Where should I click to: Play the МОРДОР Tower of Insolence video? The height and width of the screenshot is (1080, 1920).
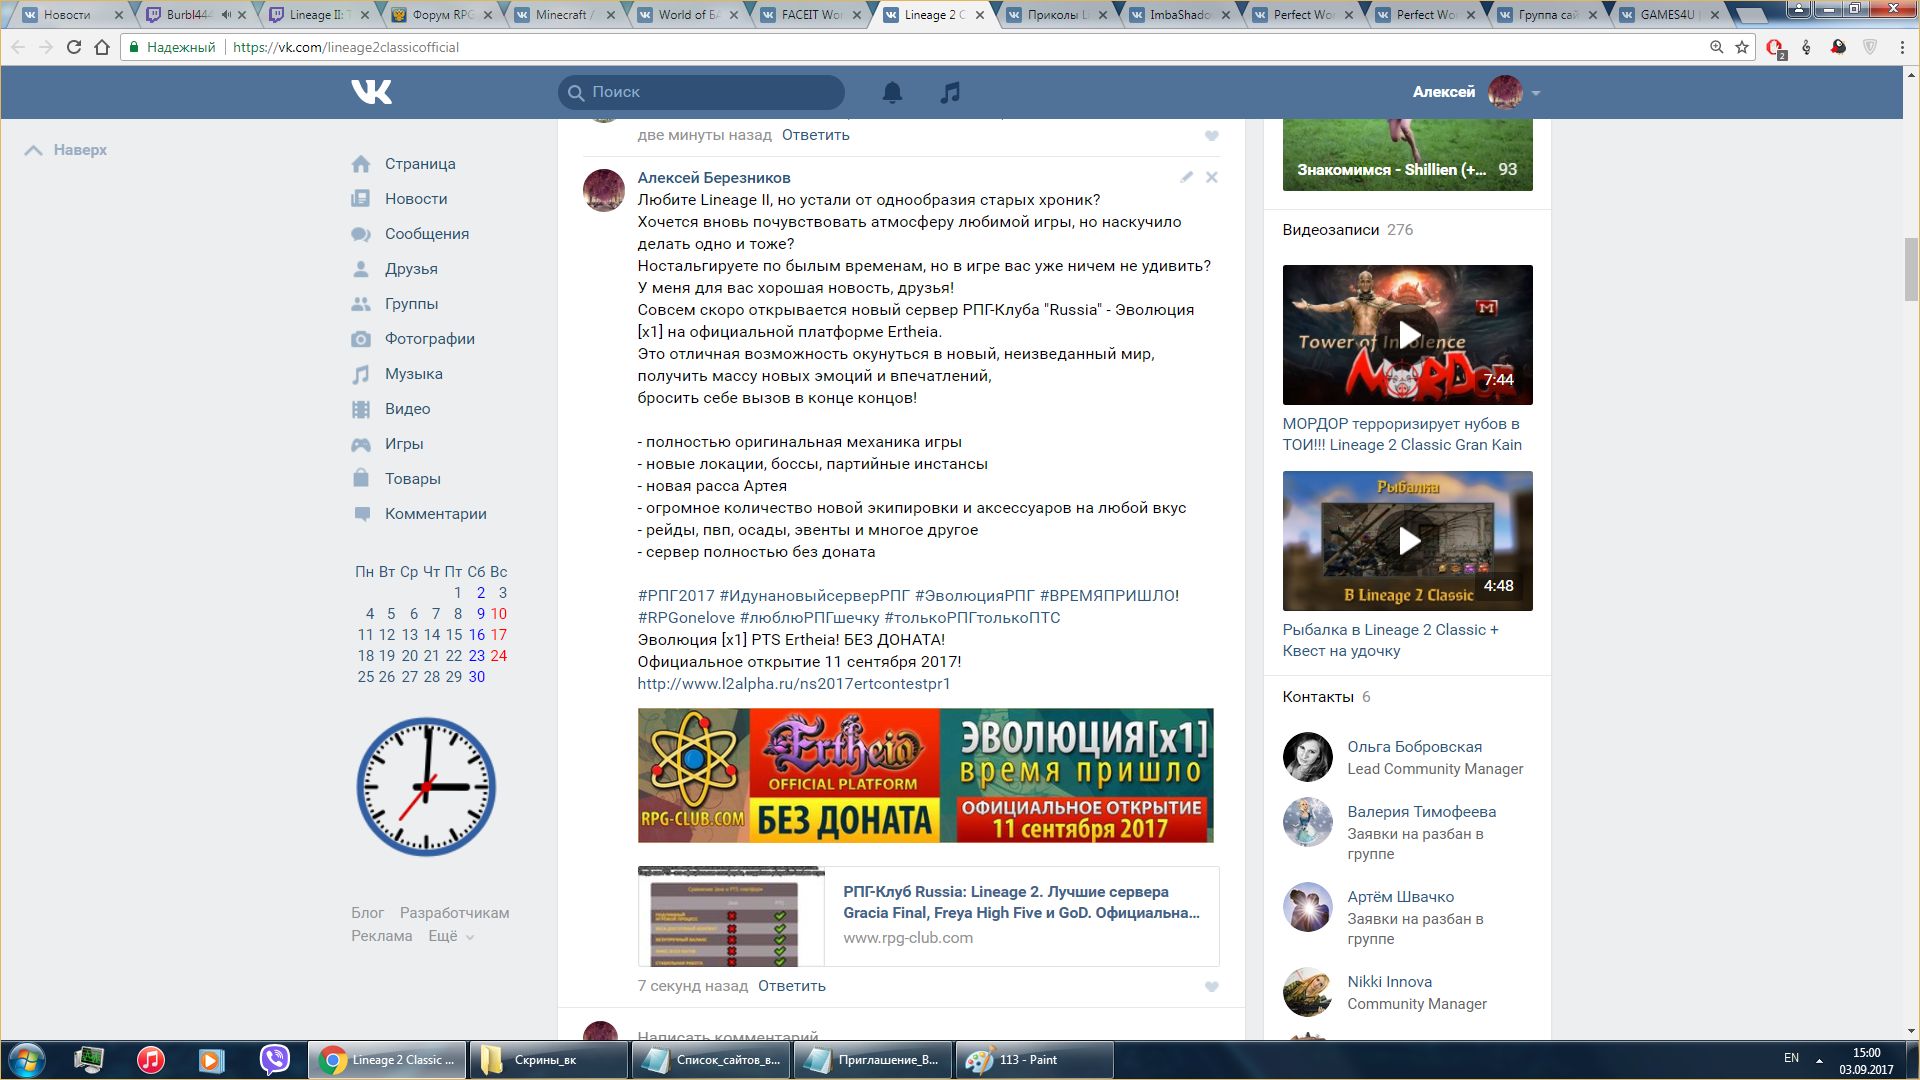point(1408,335)
